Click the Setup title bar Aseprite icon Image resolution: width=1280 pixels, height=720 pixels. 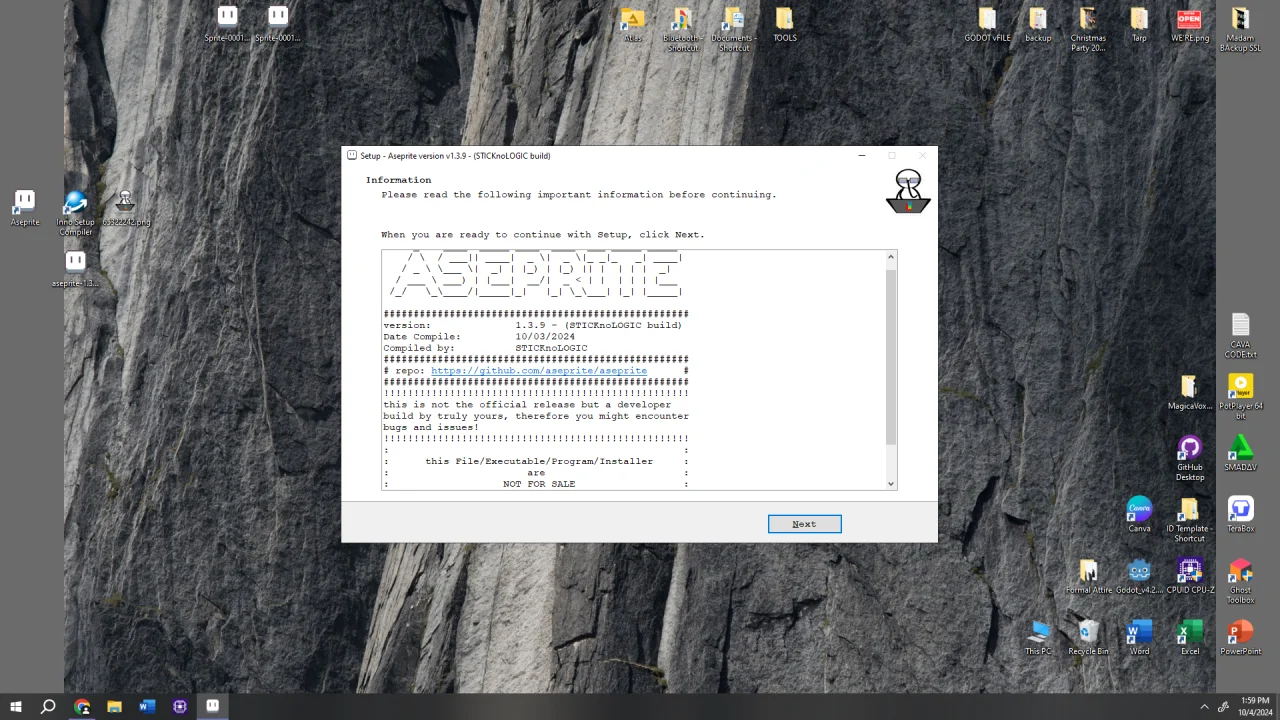click(352, 155)
